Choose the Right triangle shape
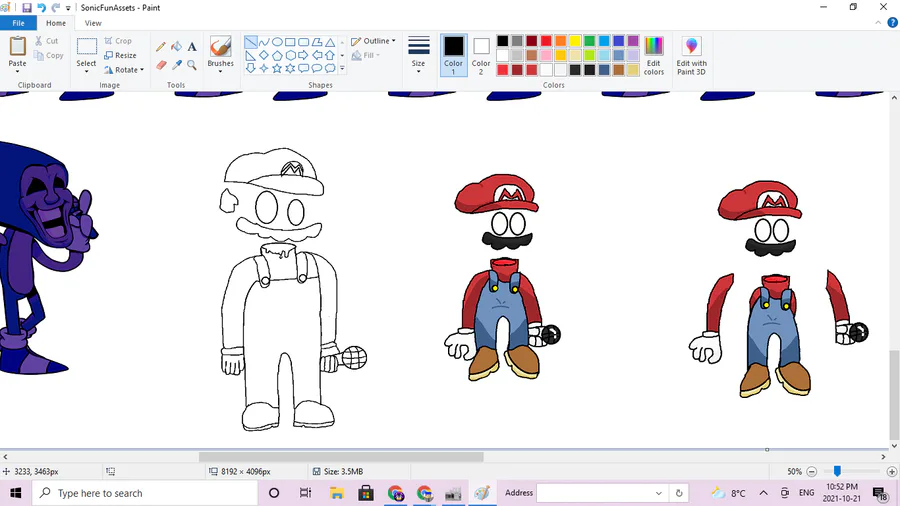The image size is (900, 506). pos(251,56)
